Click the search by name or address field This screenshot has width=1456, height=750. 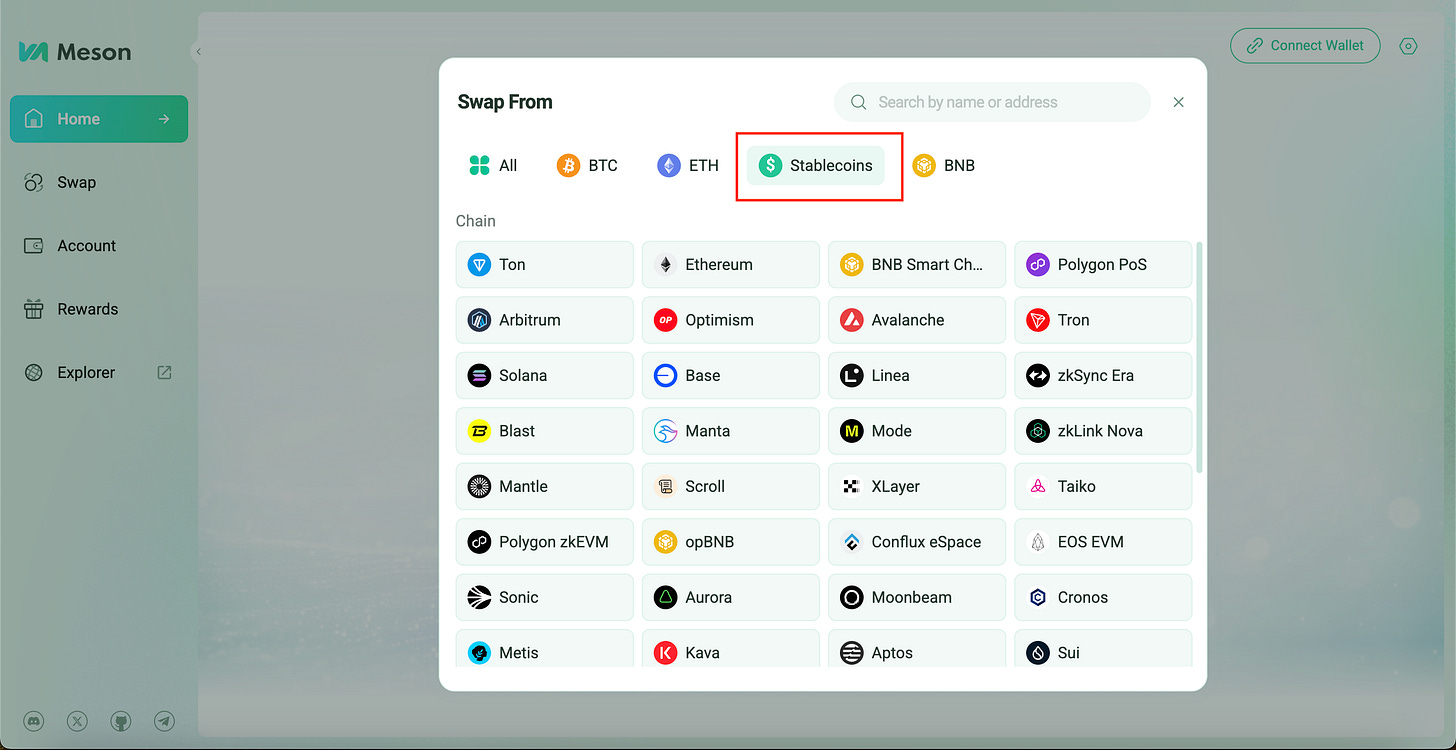coord(990,102)
